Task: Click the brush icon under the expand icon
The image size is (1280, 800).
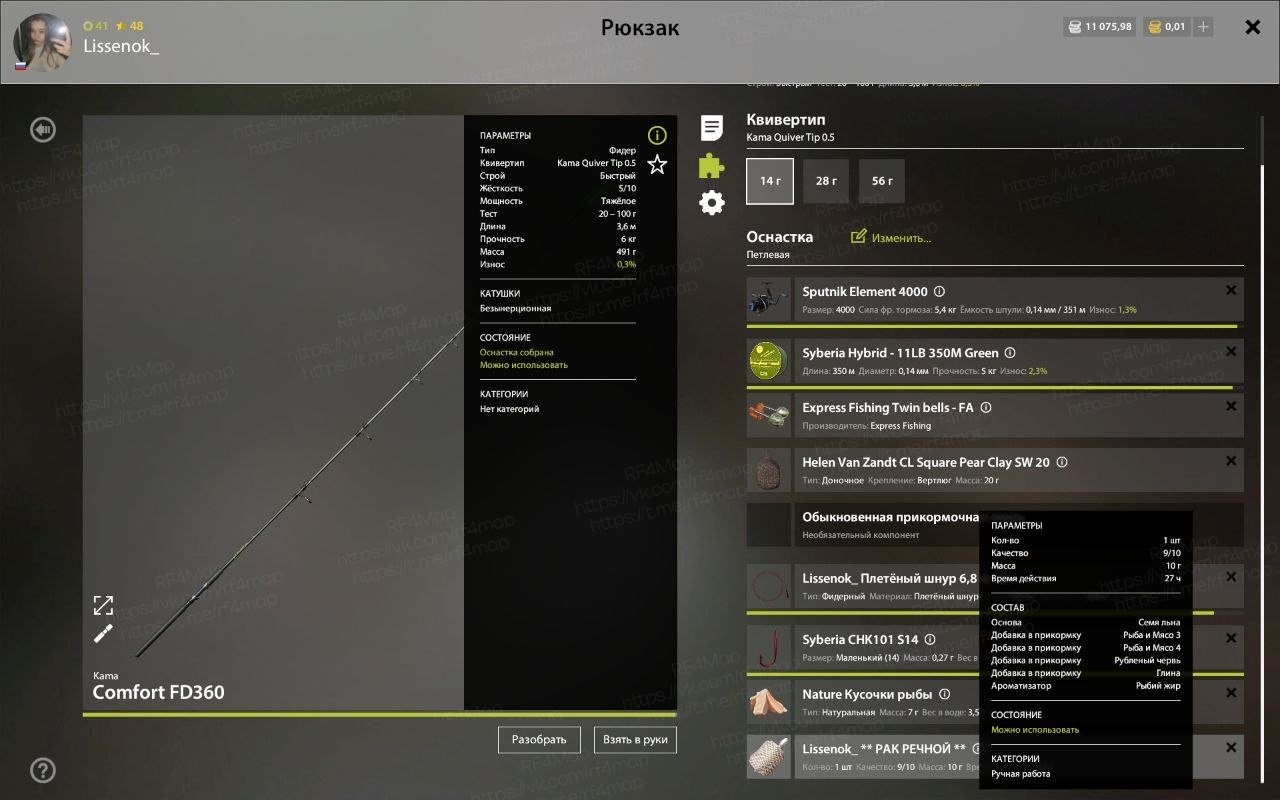Action: 103,633
